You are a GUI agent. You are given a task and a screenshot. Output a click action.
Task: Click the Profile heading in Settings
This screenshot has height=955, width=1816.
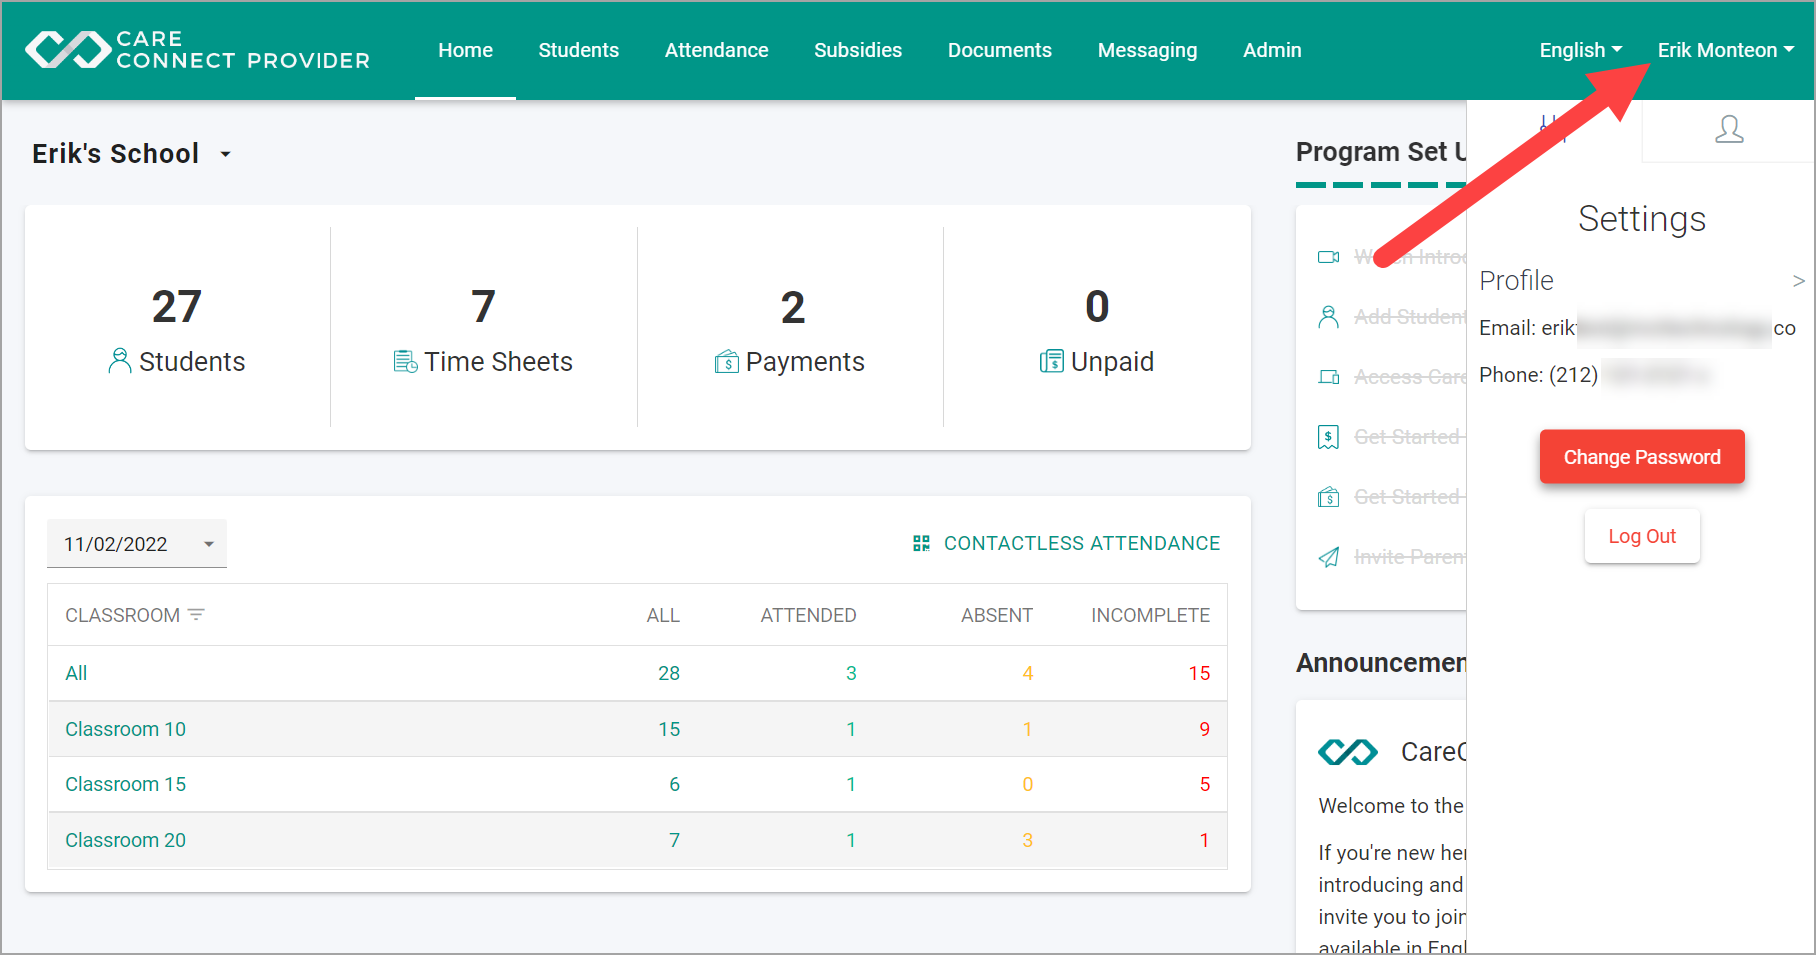pyautogui.click(x=1516, y=281)
